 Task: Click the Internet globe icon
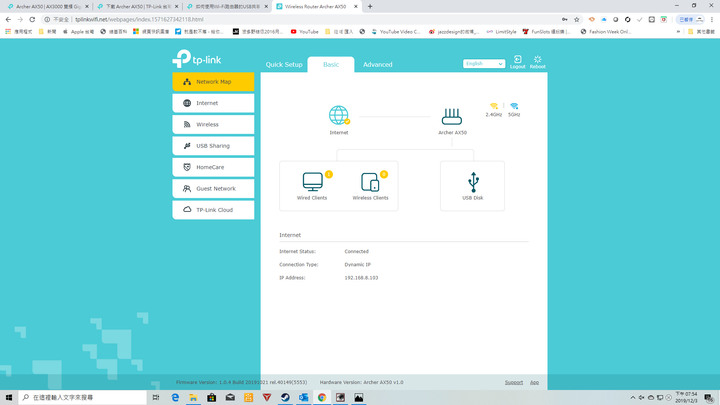point(339,115)
